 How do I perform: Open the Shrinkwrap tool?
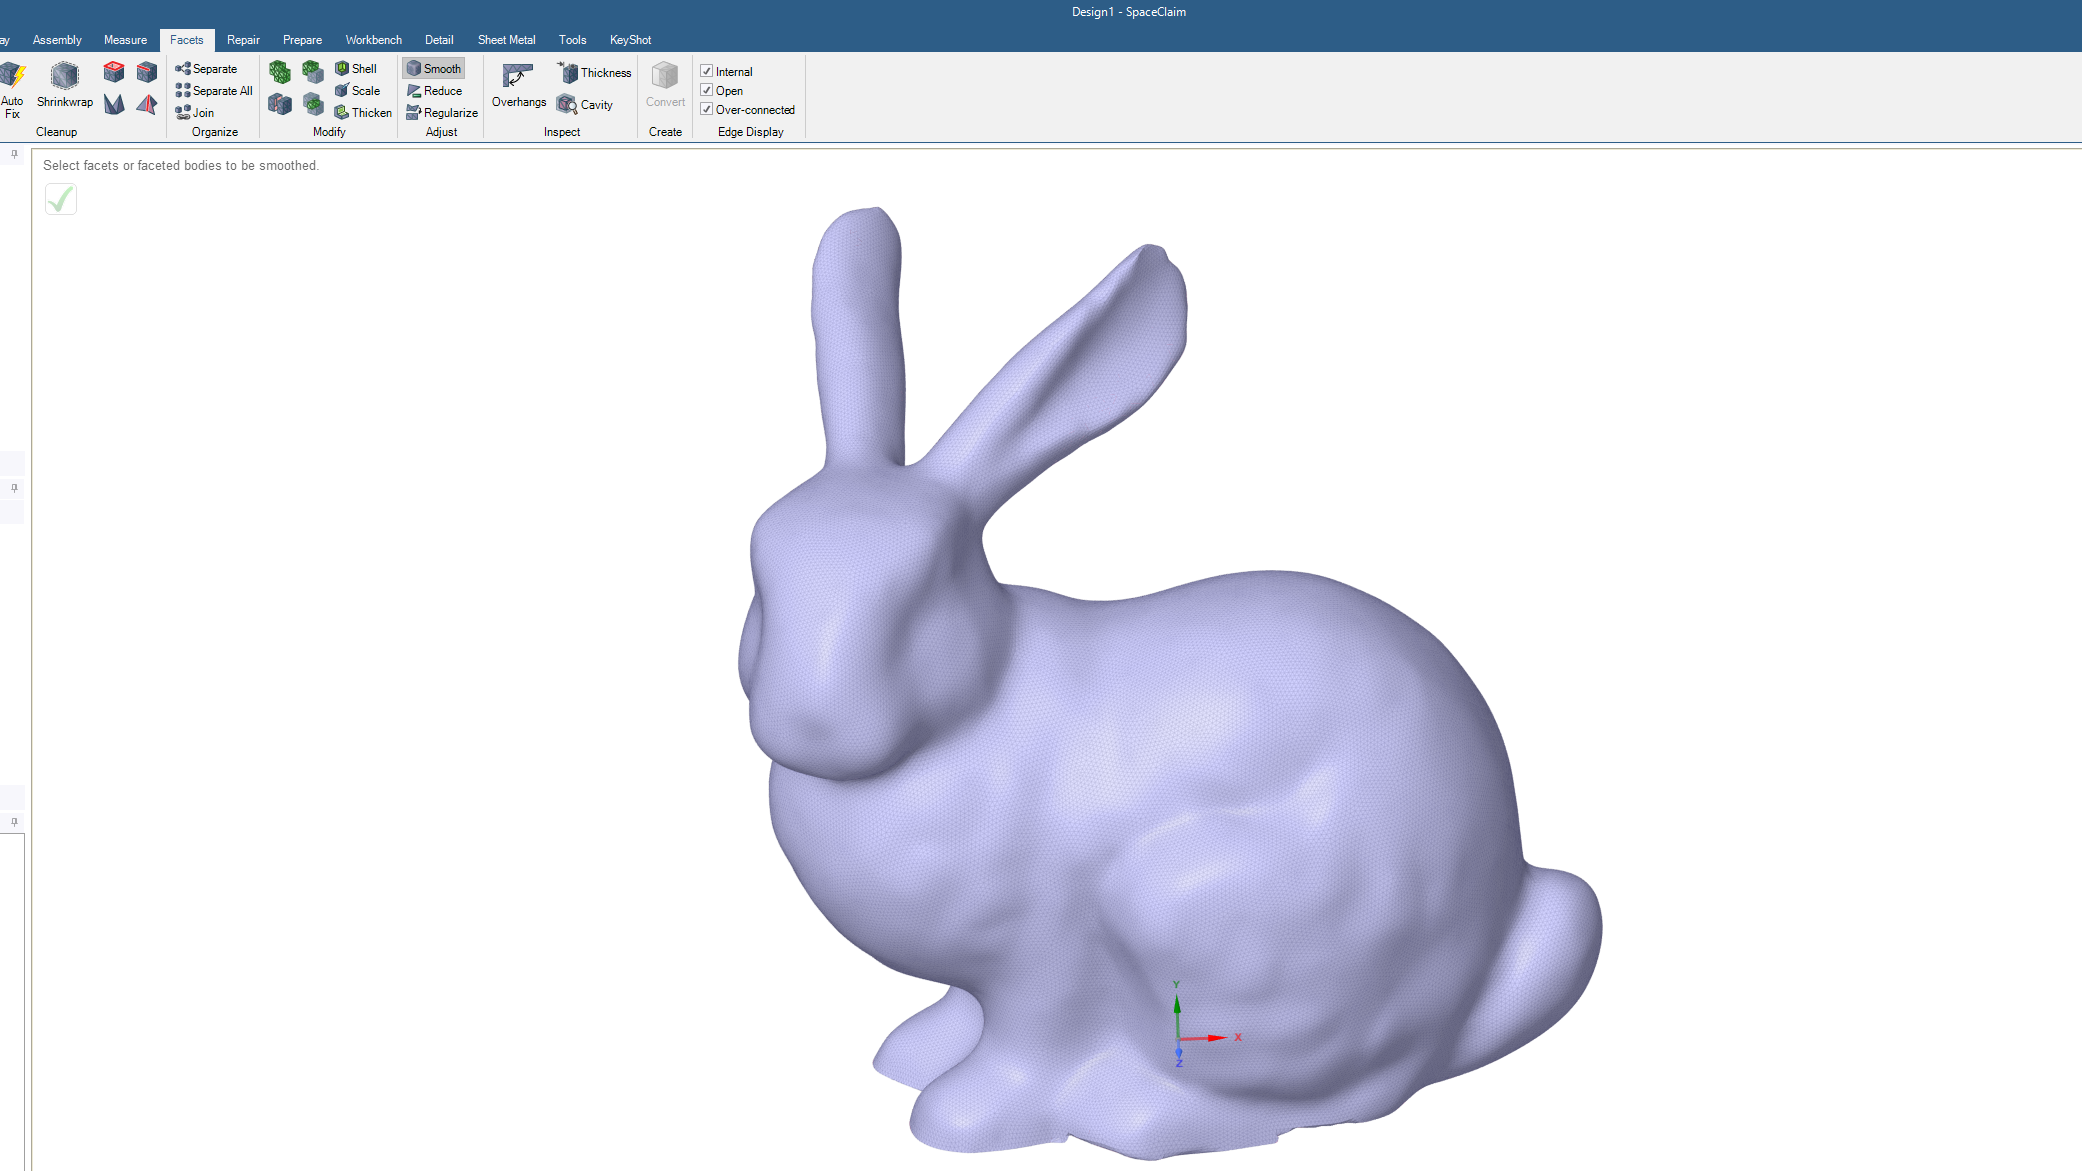pyautogui.click(x=65, y=86)
